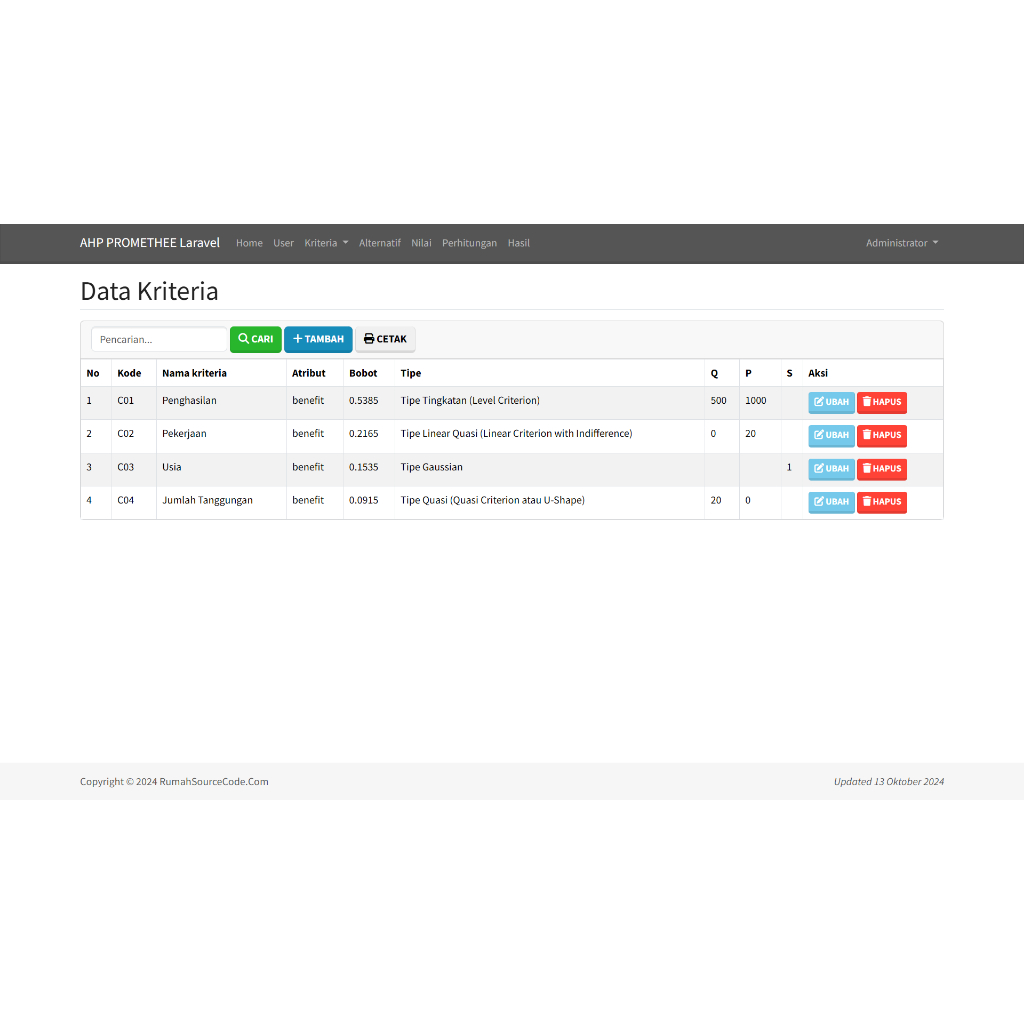Open the Home menu item
This screenshot has width=1024, height=1024.
pos(249,243)
